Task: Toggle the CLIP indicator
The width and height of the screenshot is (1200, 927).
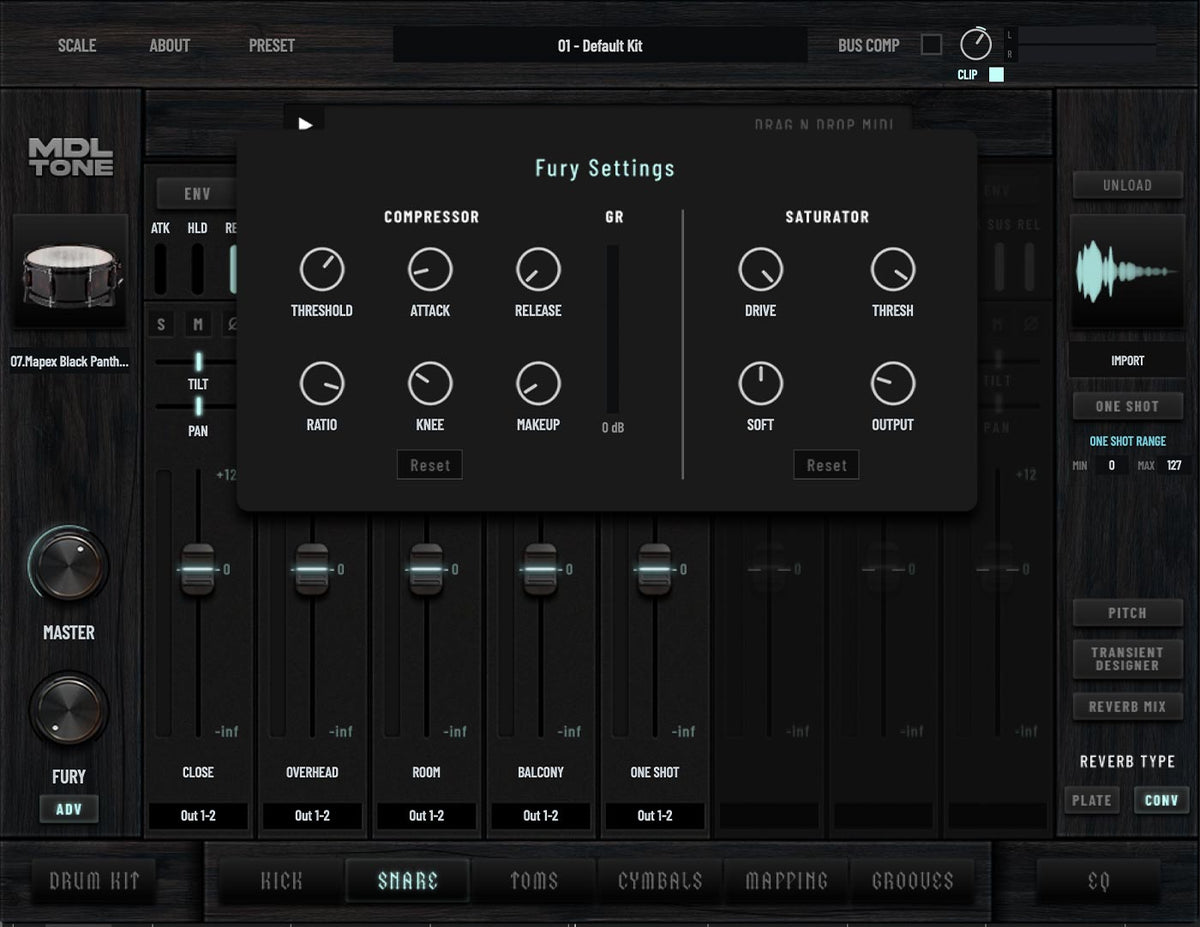Action: pos(996,75)
